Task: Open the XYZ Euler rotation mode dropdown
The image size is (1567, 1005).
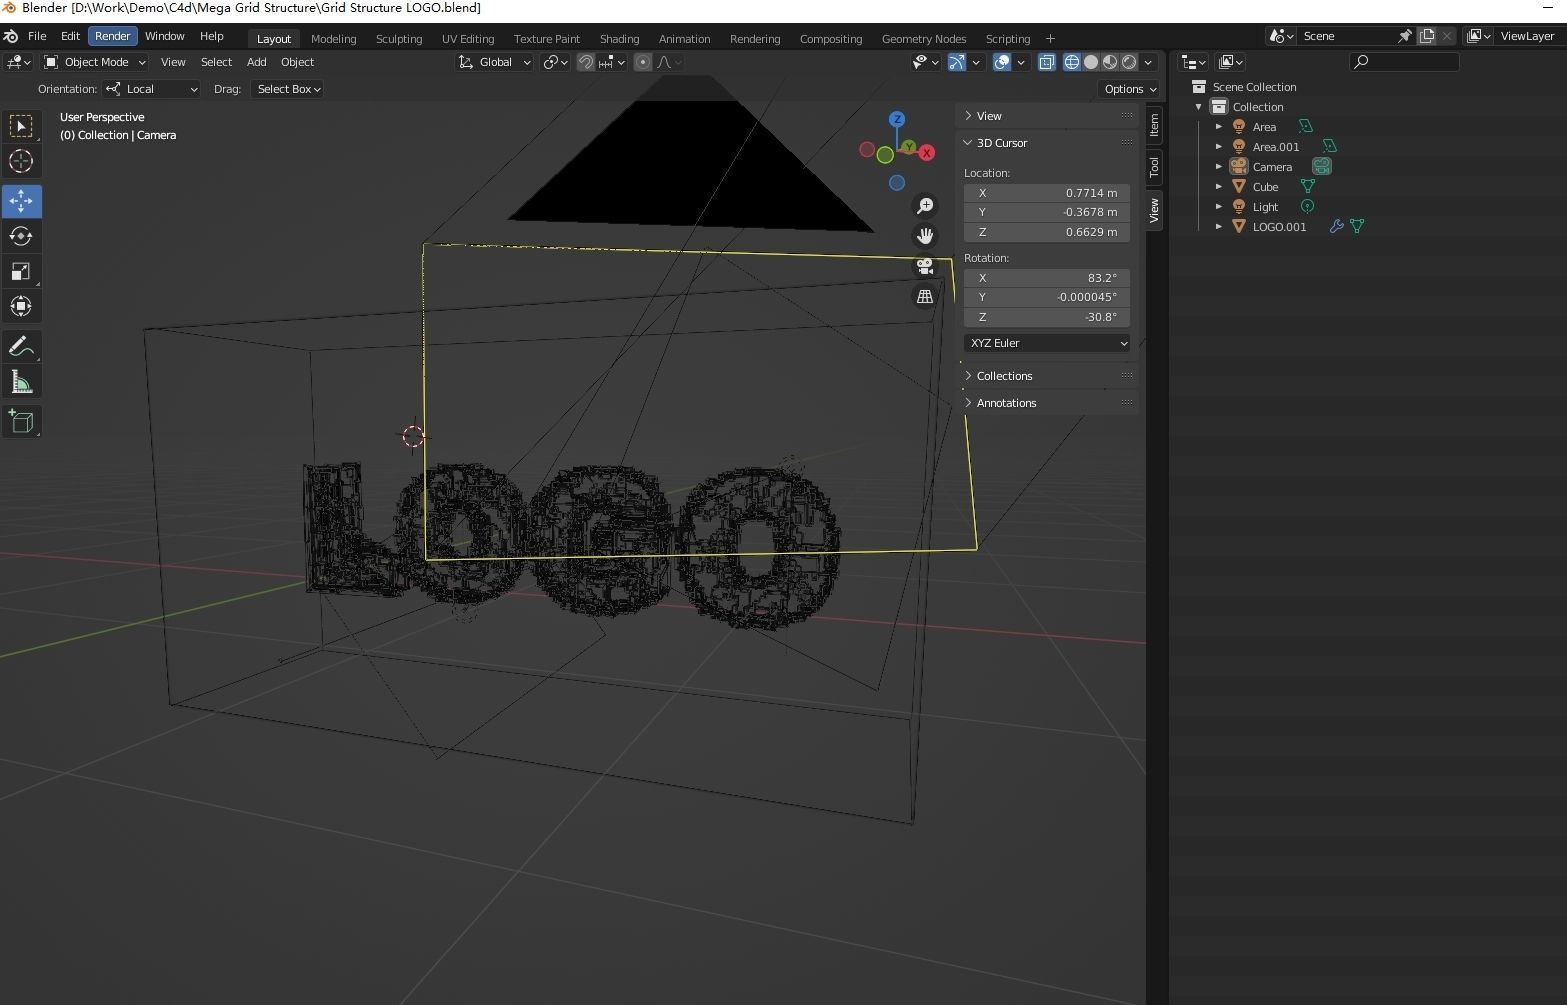Action: coord(1047,343)
